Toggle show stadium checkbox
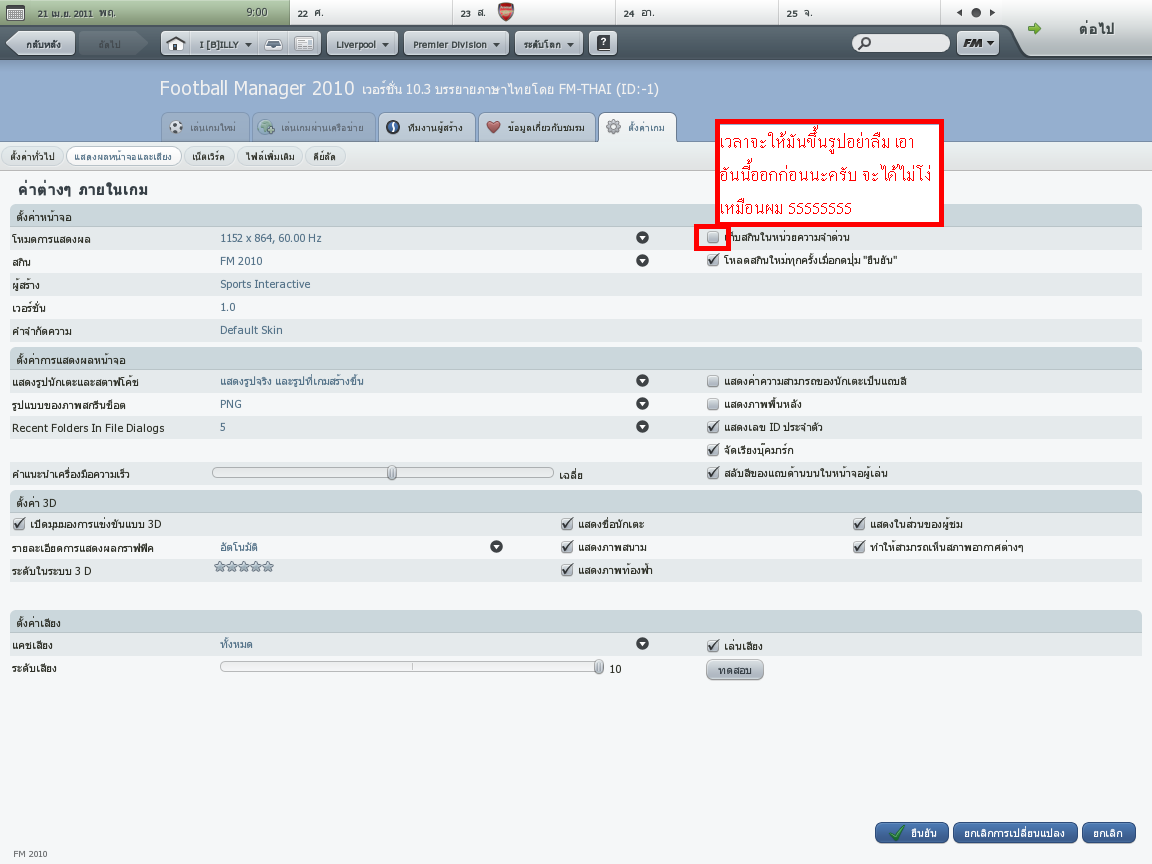The height and width of the screenshot is (864, 1152). [566, 547]
